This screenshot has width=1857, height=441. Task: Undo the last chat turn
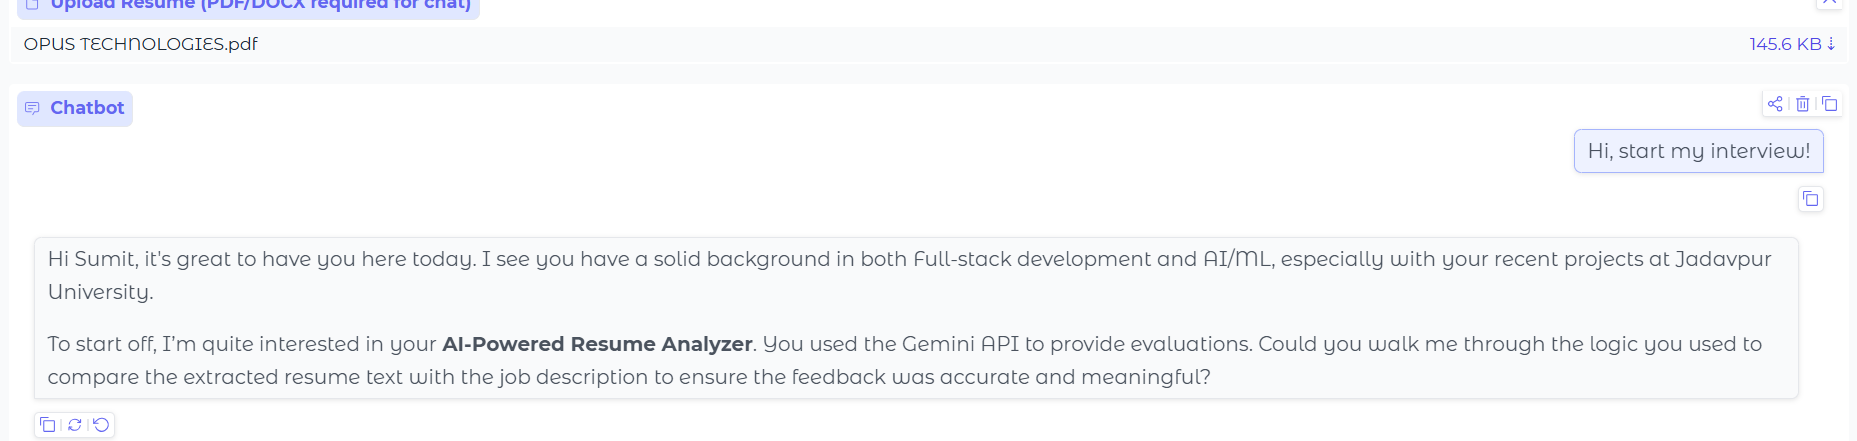click(101, 425)
